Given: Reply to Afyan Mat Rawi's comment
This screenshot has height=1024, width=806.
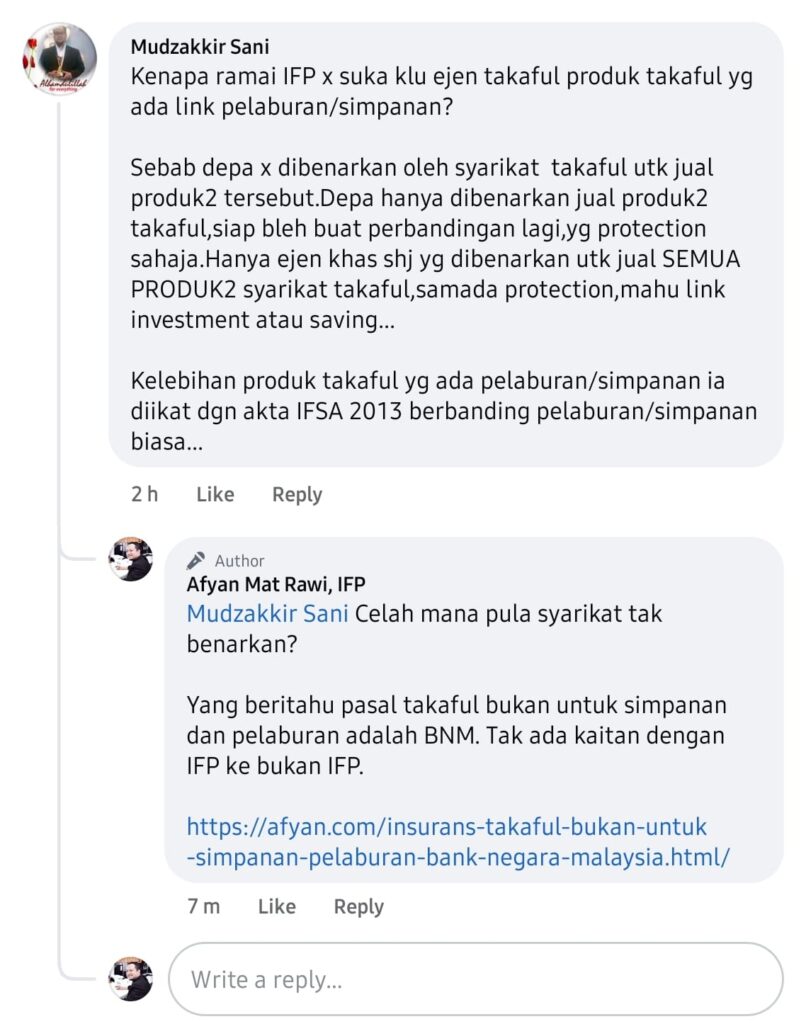Looking at the screenshot, I should [x=359, y=906].
